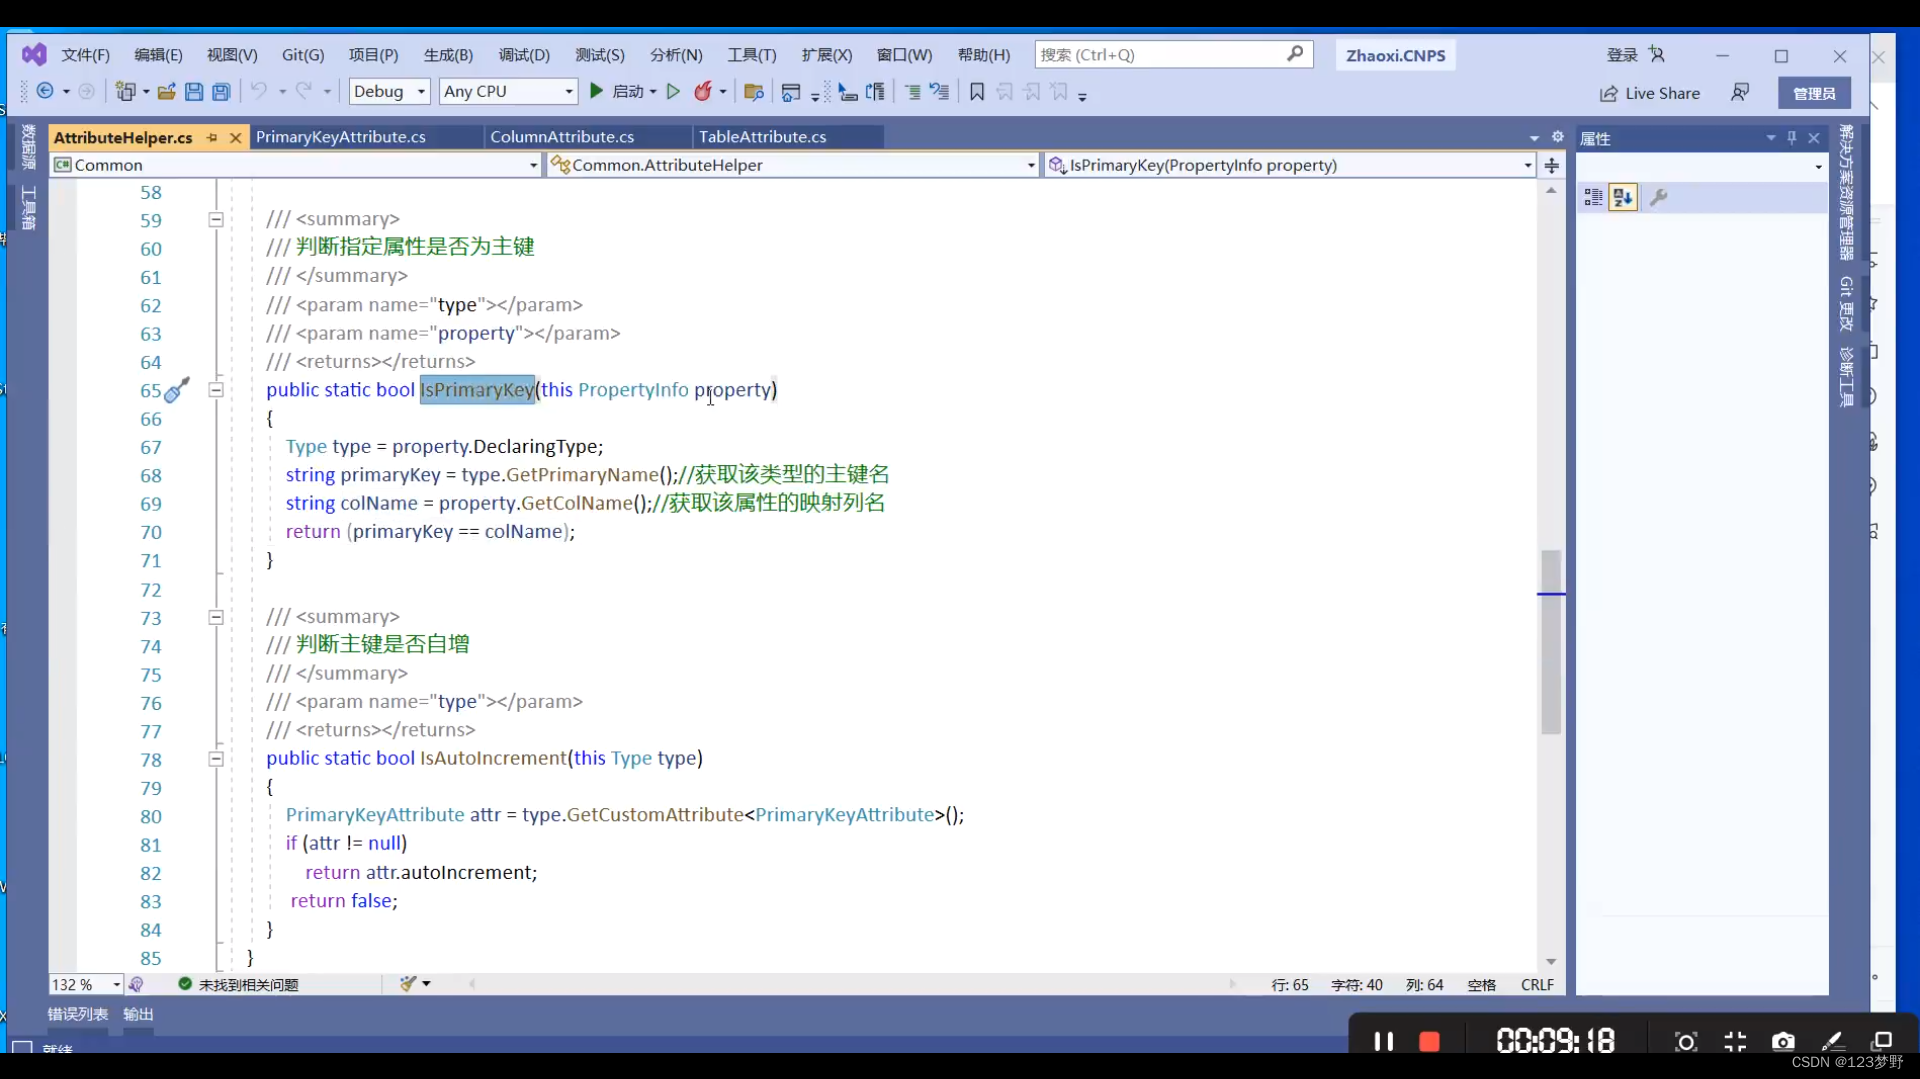1920x1079 pixels.
Task: Click the Save All icon
Action: (x=221, y=91)
